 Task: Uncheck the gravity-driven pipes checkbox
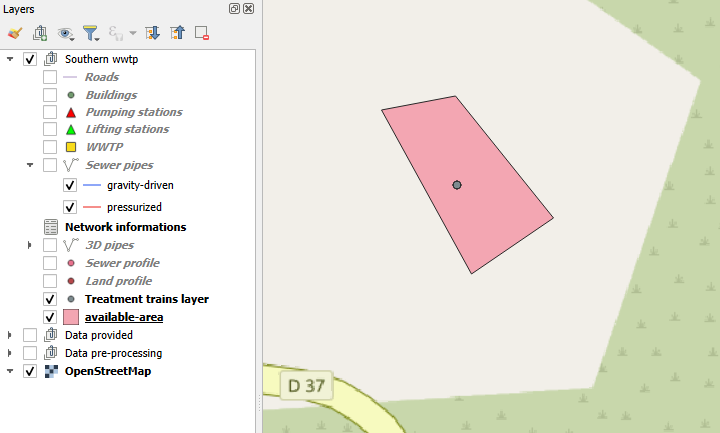pos(70,185)
